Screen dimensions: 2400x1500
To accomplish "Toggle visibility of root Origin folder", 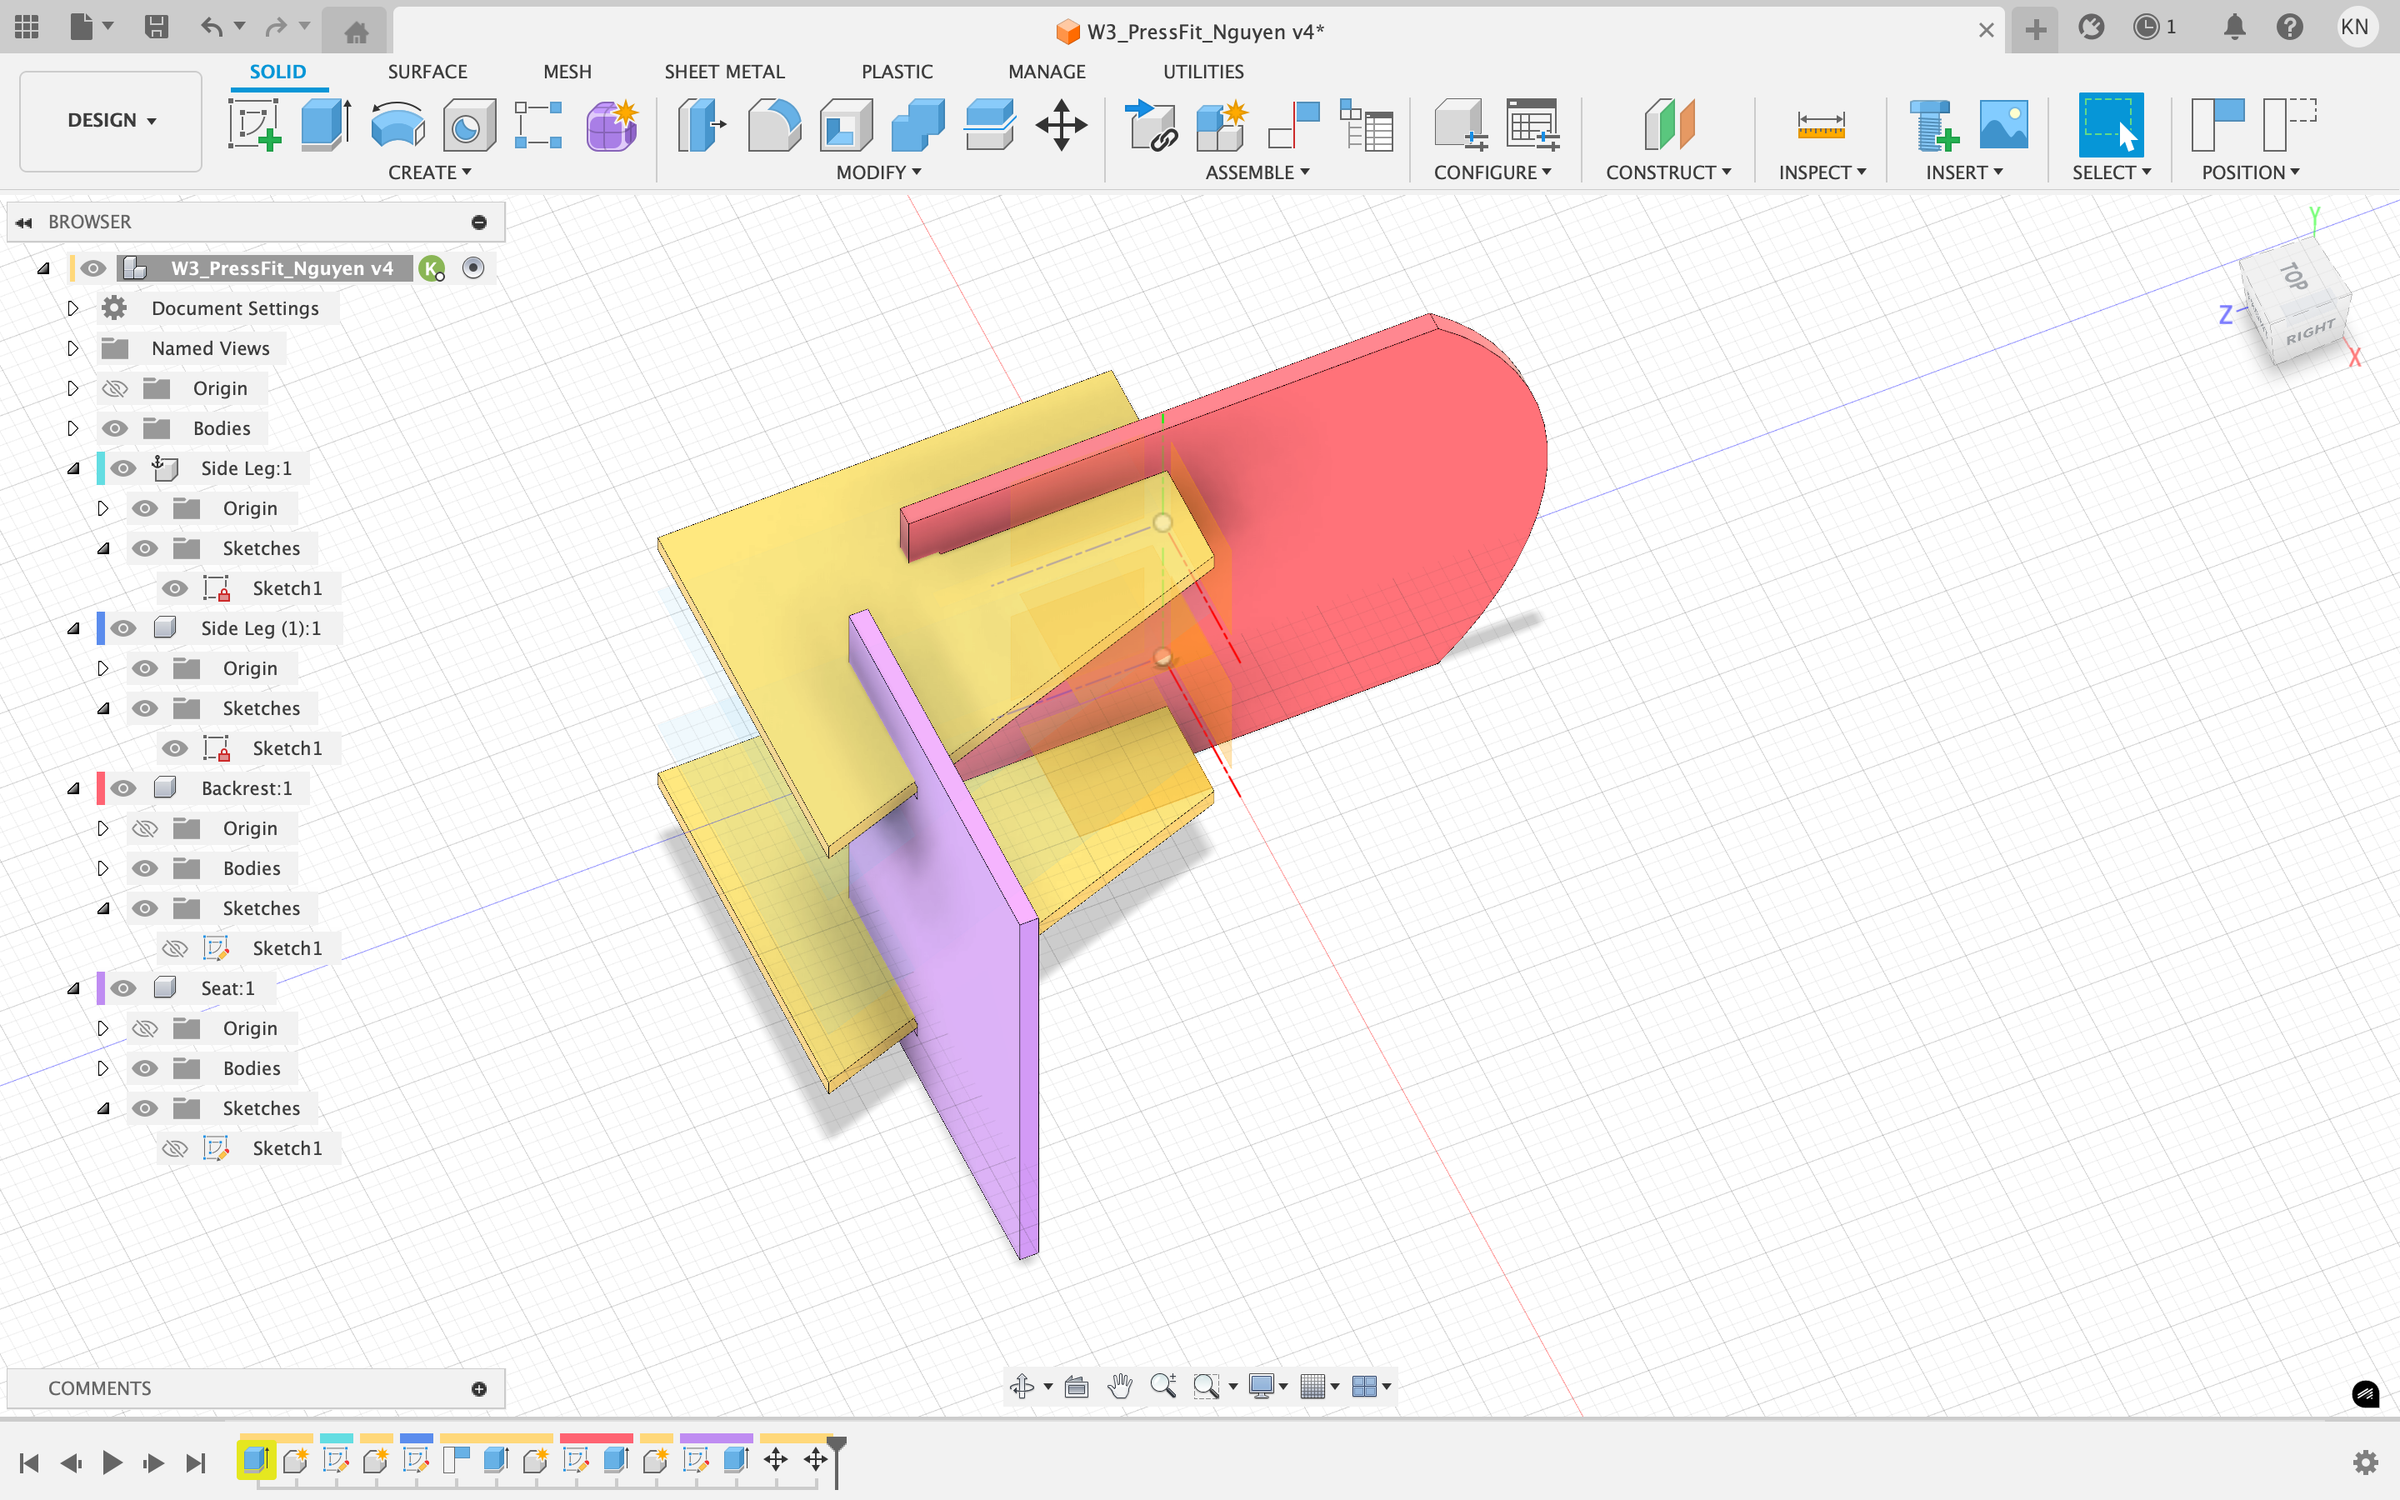I will pos(115,388).
